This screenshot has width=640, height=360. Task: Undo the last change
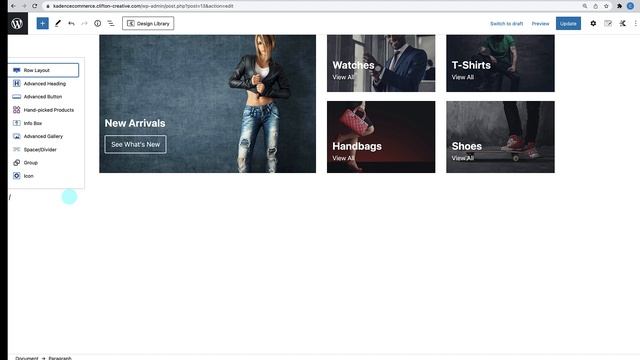[71, 24]
